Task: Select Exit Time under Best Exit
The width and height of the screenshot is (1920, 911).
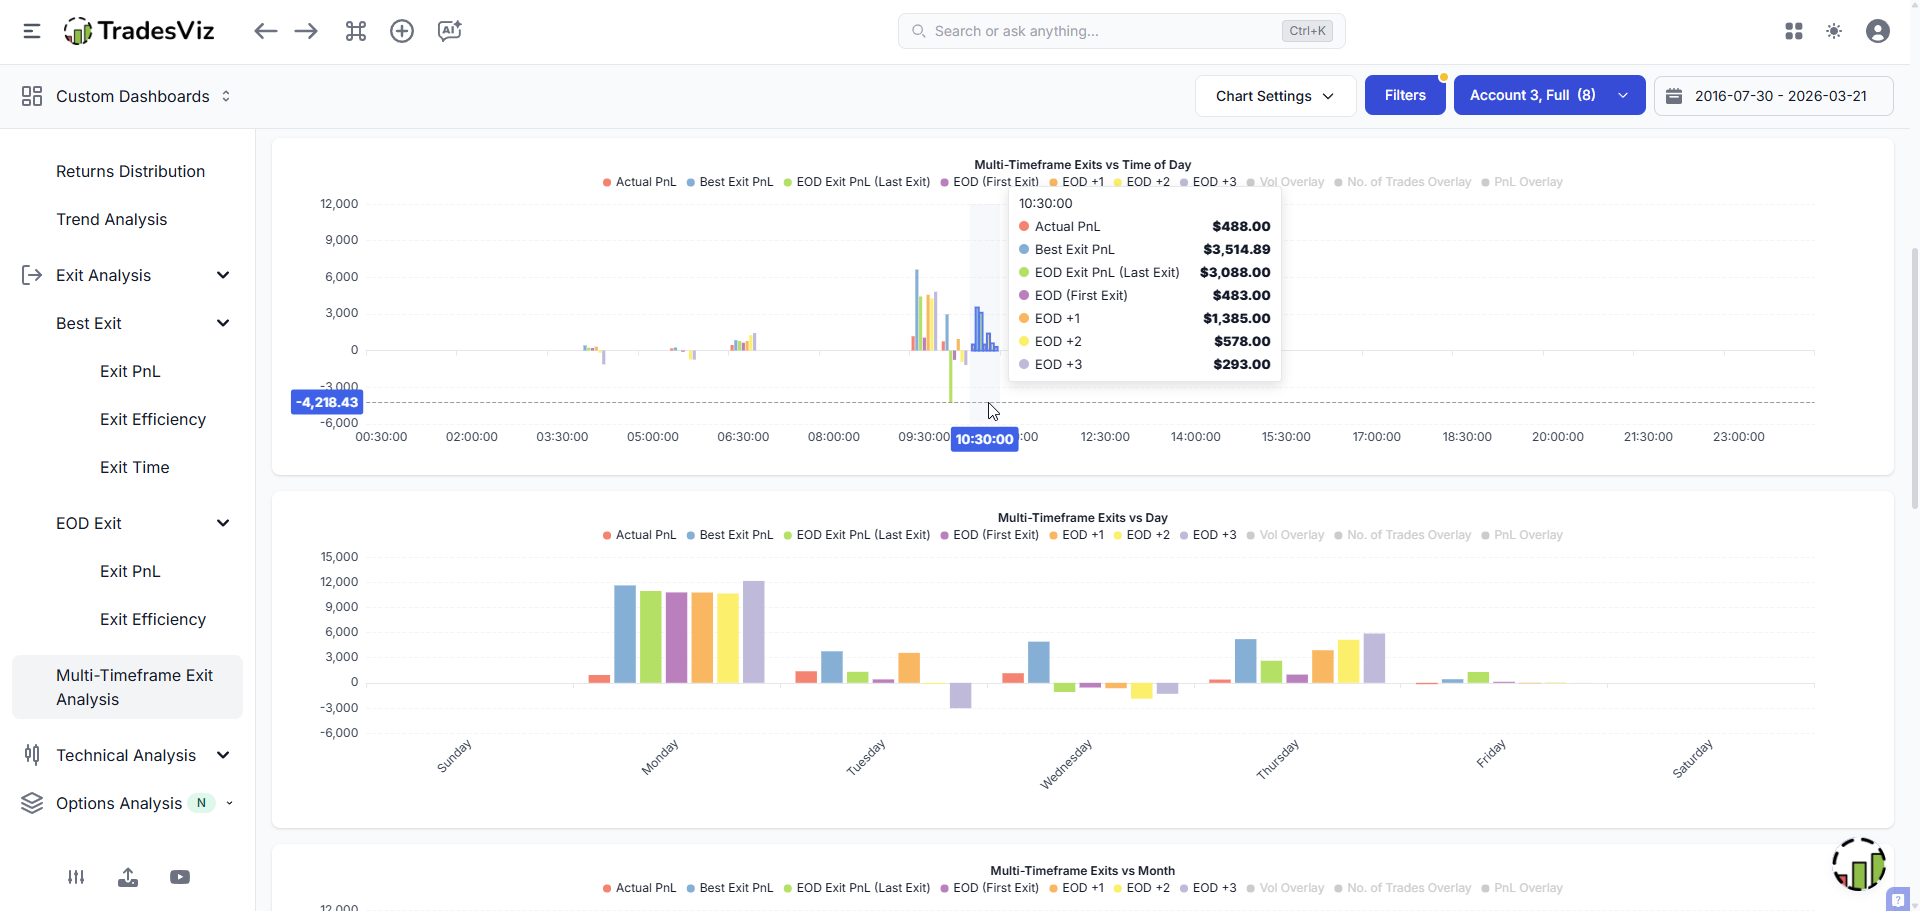Action: 135,467
